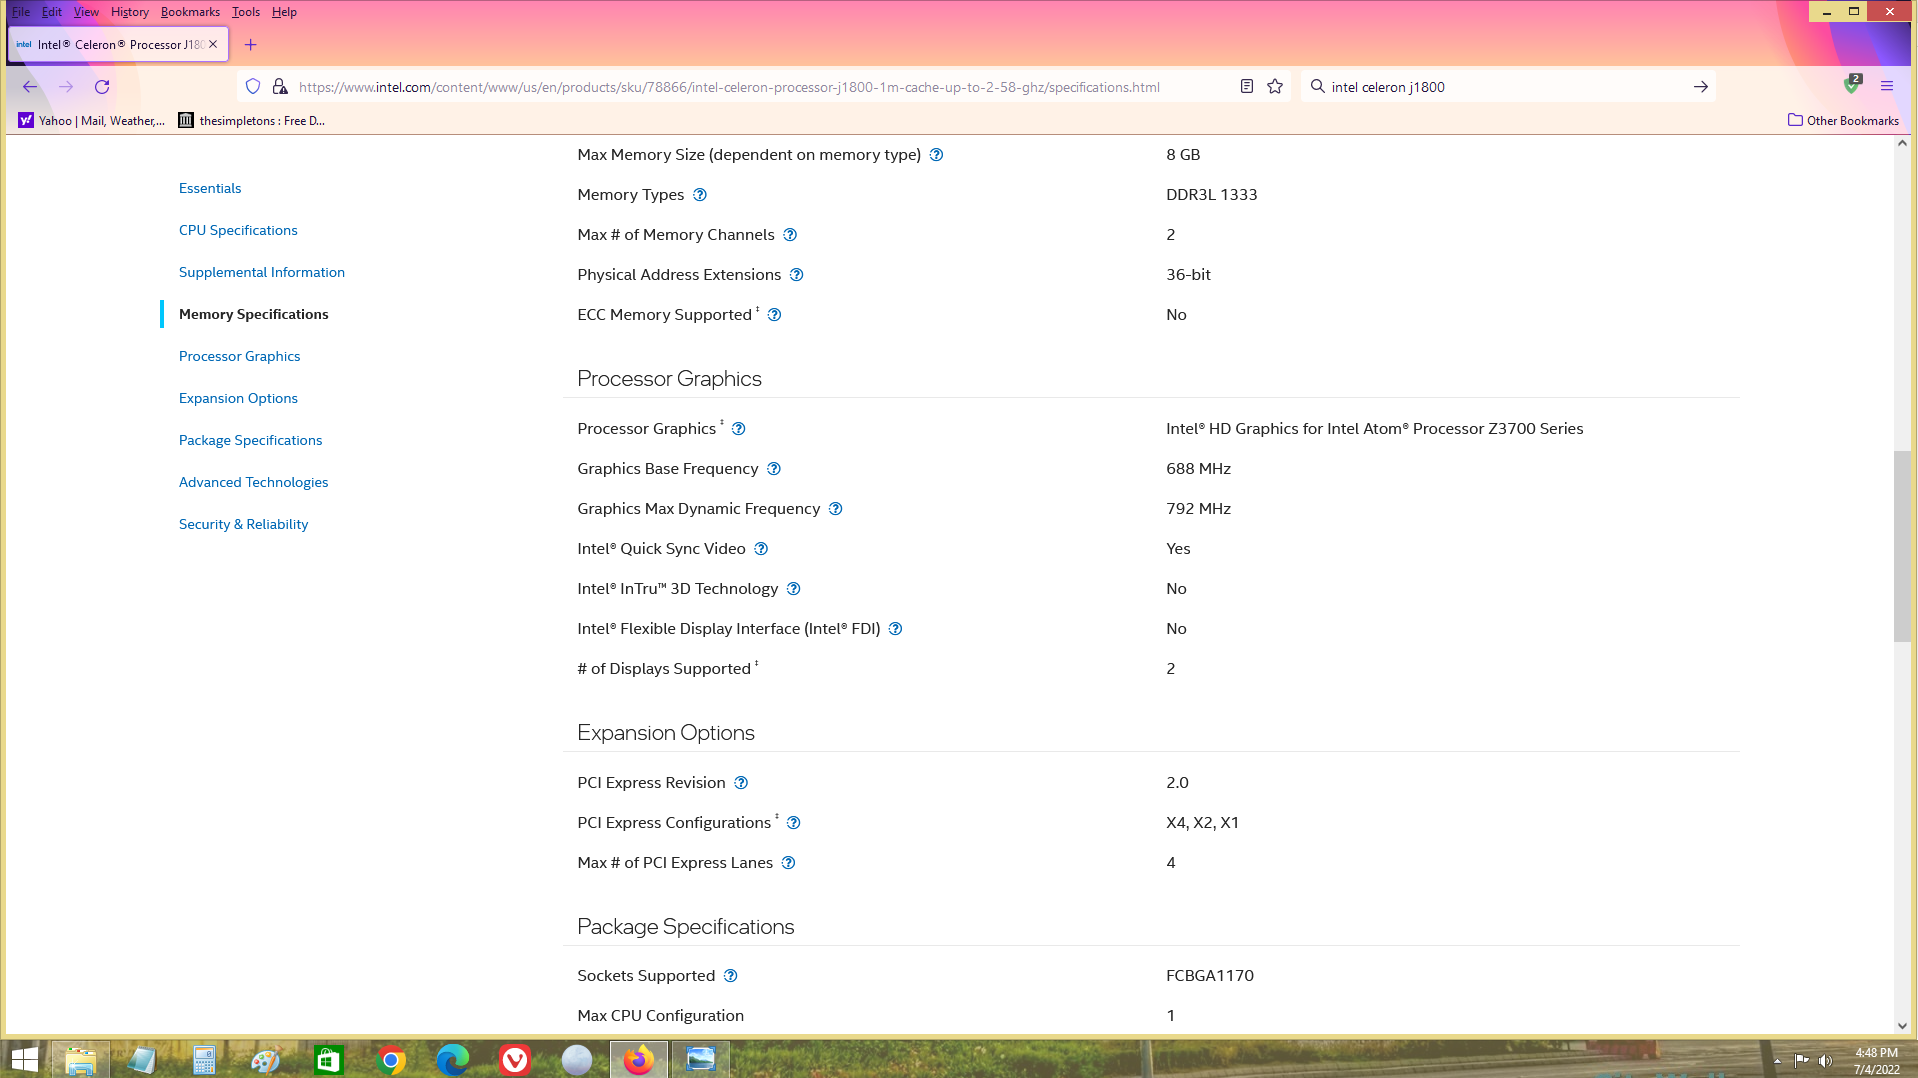Jump to CPU Specifications section

tap(238, 230)
